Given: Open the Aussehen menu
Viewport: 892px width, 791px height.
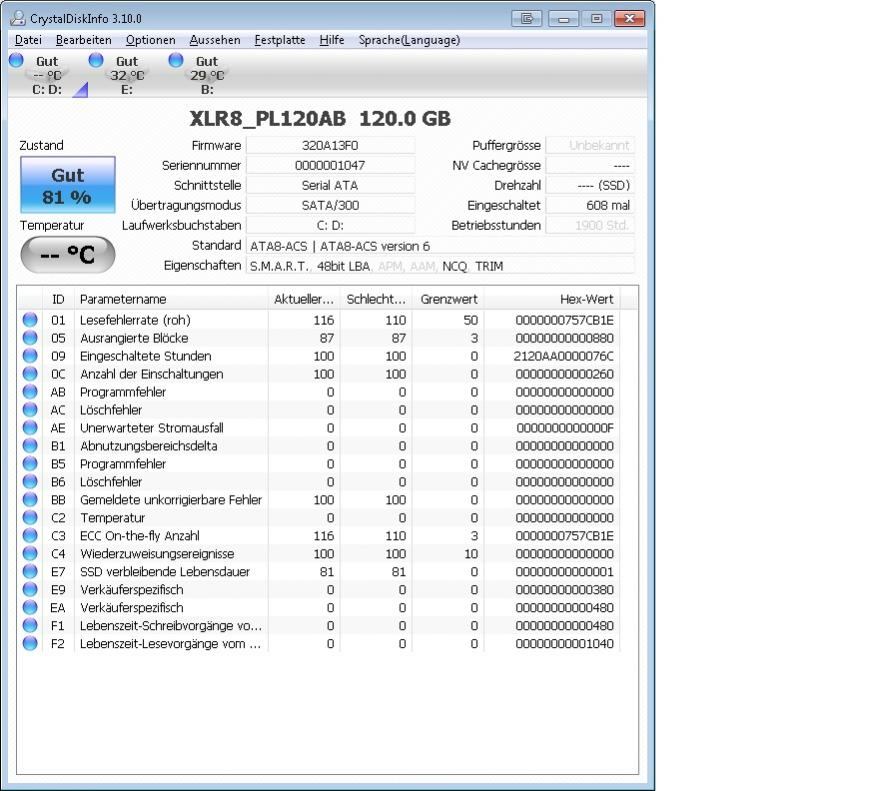Looking at the screenshot, I should tap(214, 40).
